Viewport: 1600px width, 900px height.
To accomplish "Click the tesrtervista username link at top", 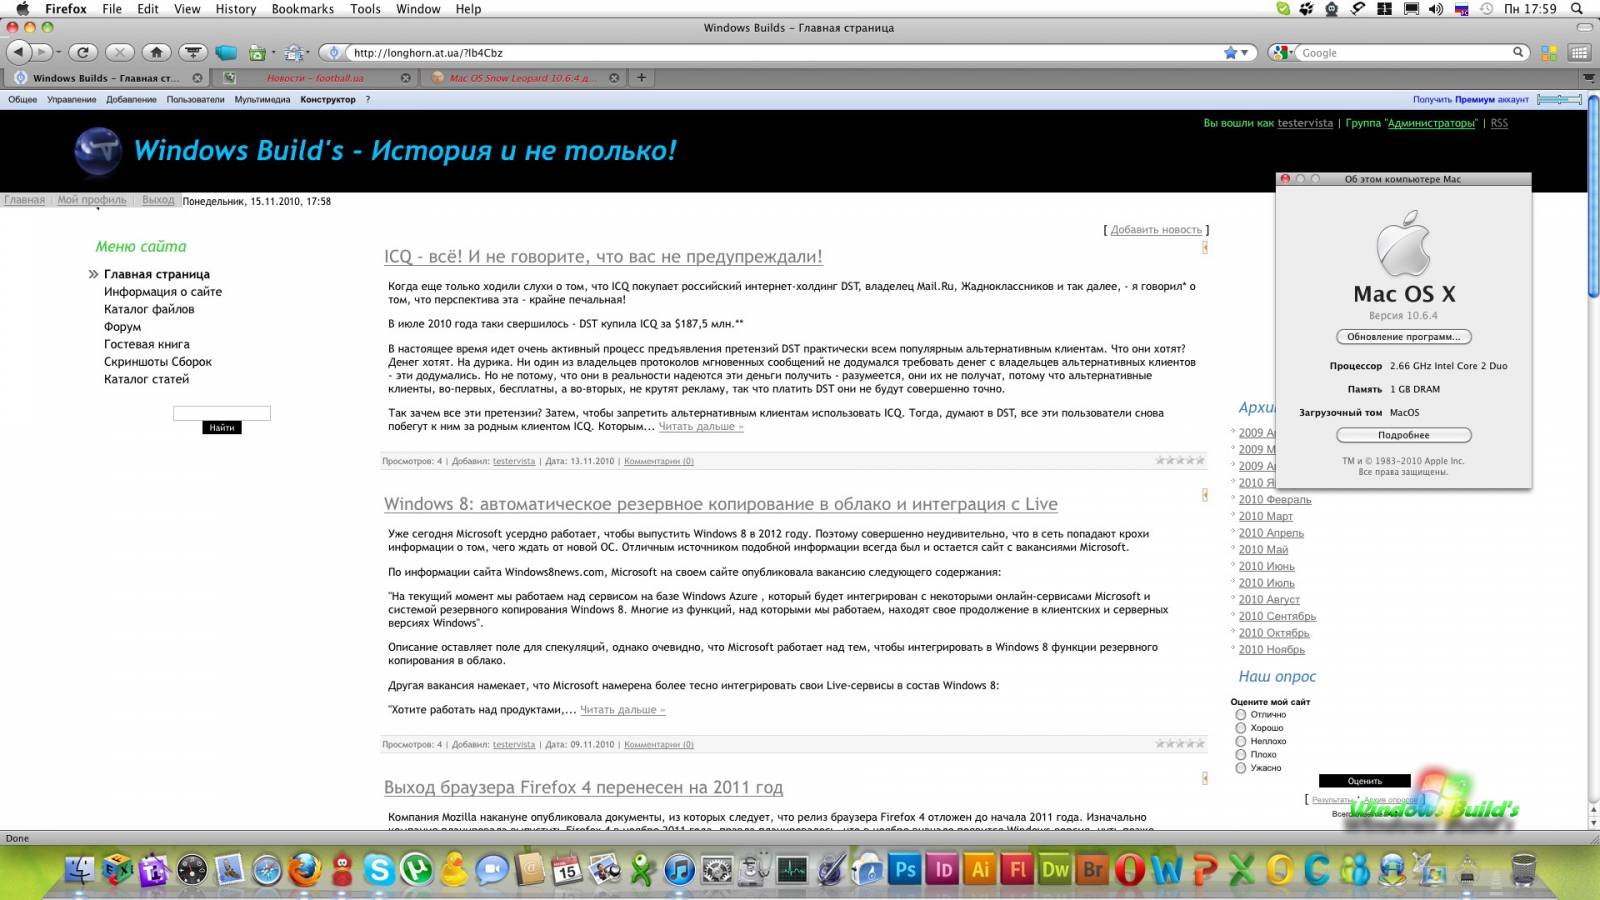I will tap(1305, 123).
